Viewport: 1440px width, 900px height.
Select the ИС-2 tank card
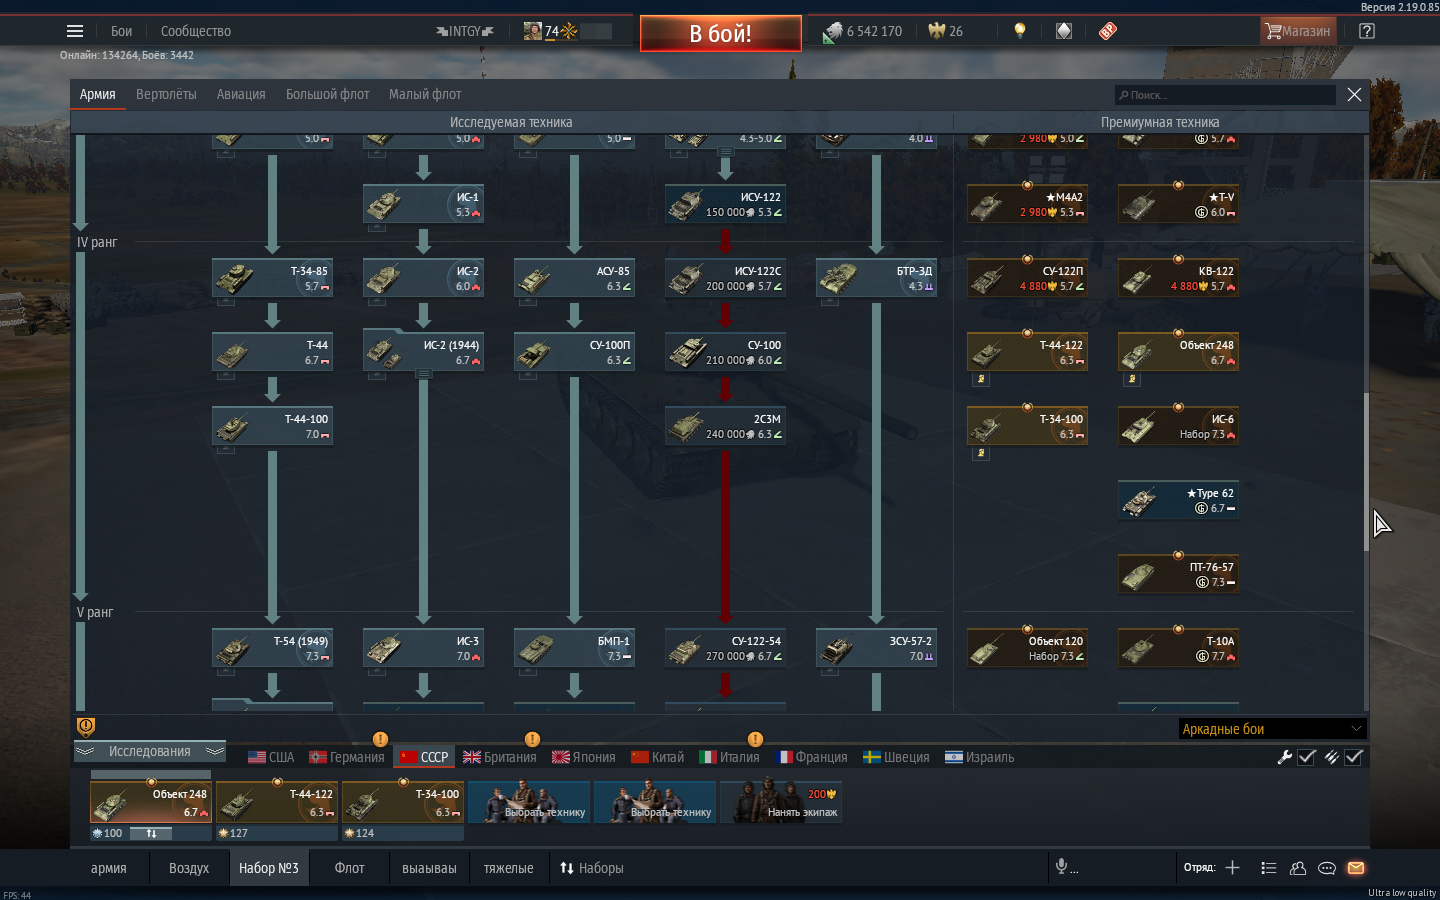tap(423, 278)
